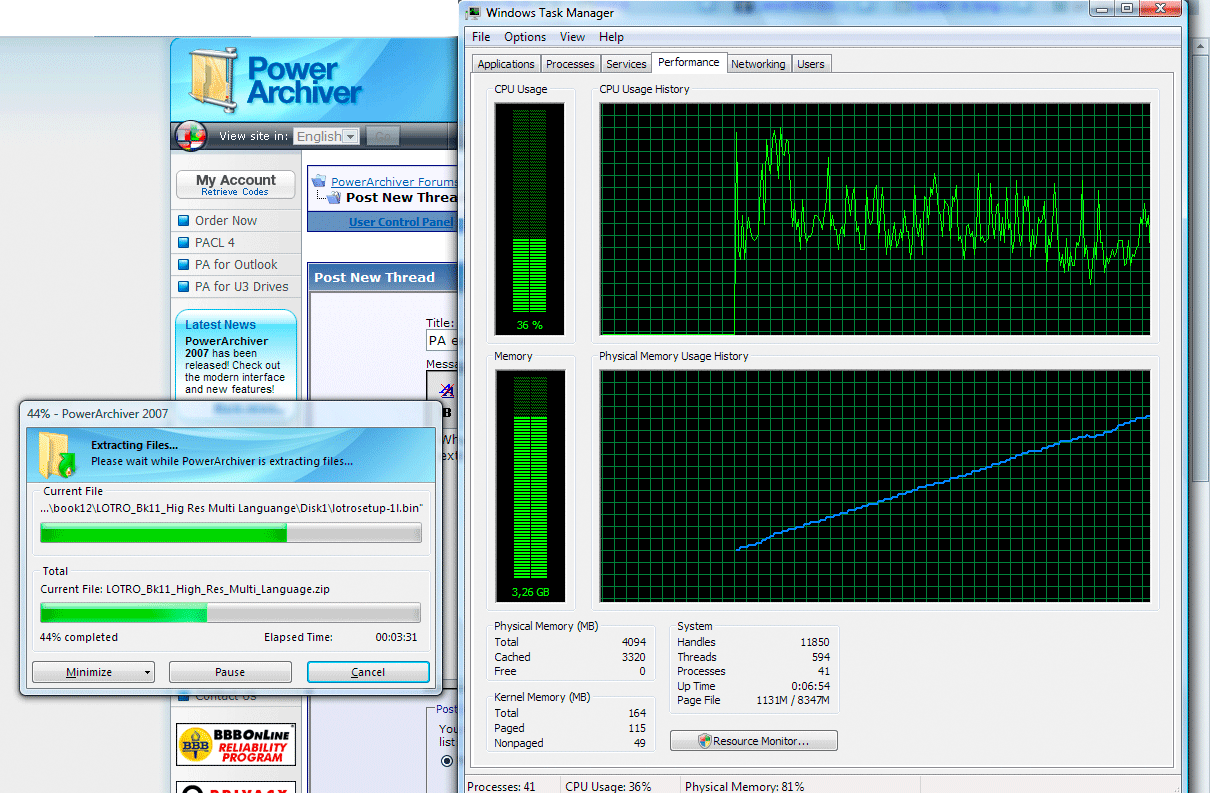1210x793 pixels.
Task: Click the PowerArchiver Forums folder icon
Action: (x=319, y=181)
